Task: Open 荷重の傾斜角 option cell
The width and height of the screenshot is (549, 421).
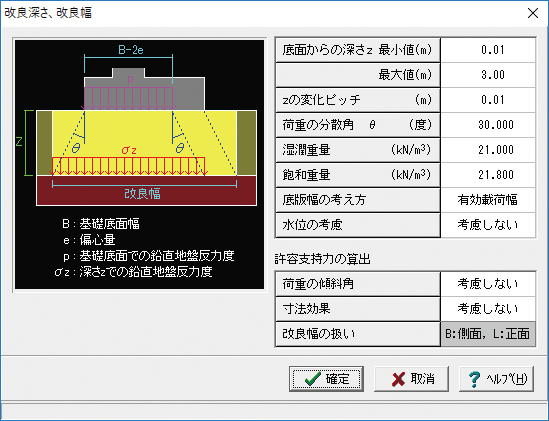Action: pyautogui.click(x=488, y=284)
